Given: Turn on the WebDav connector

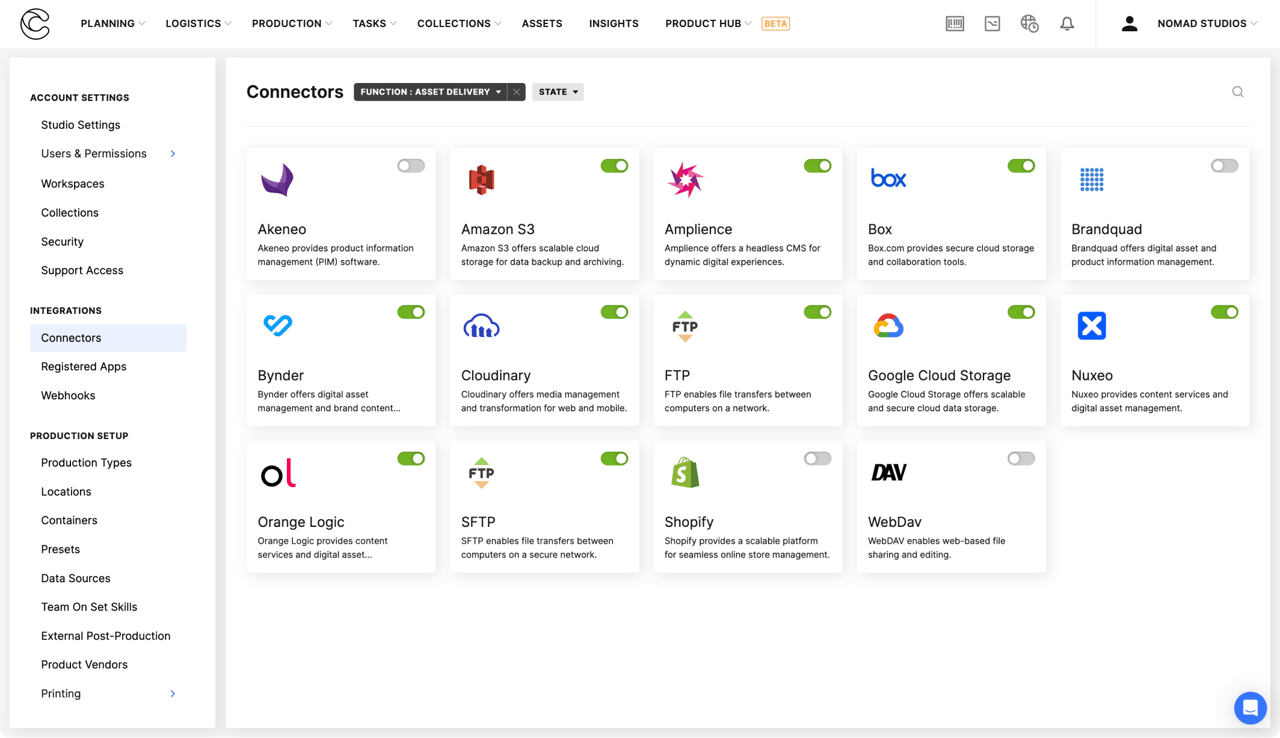Looking at the screenshot, I should pos(1021,459).
